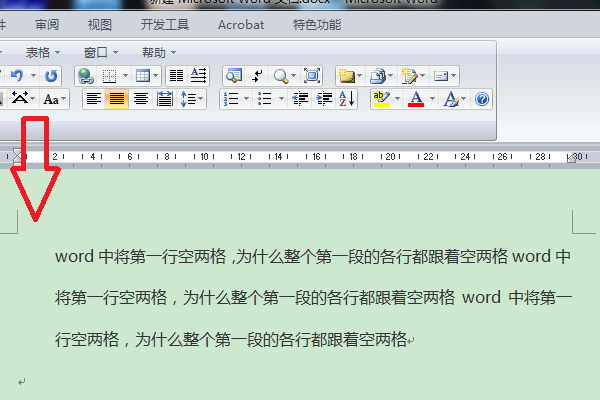Expand the line spacing dropdown arrow
Viewport: 600px width, 400px height.
click(200, 99)
